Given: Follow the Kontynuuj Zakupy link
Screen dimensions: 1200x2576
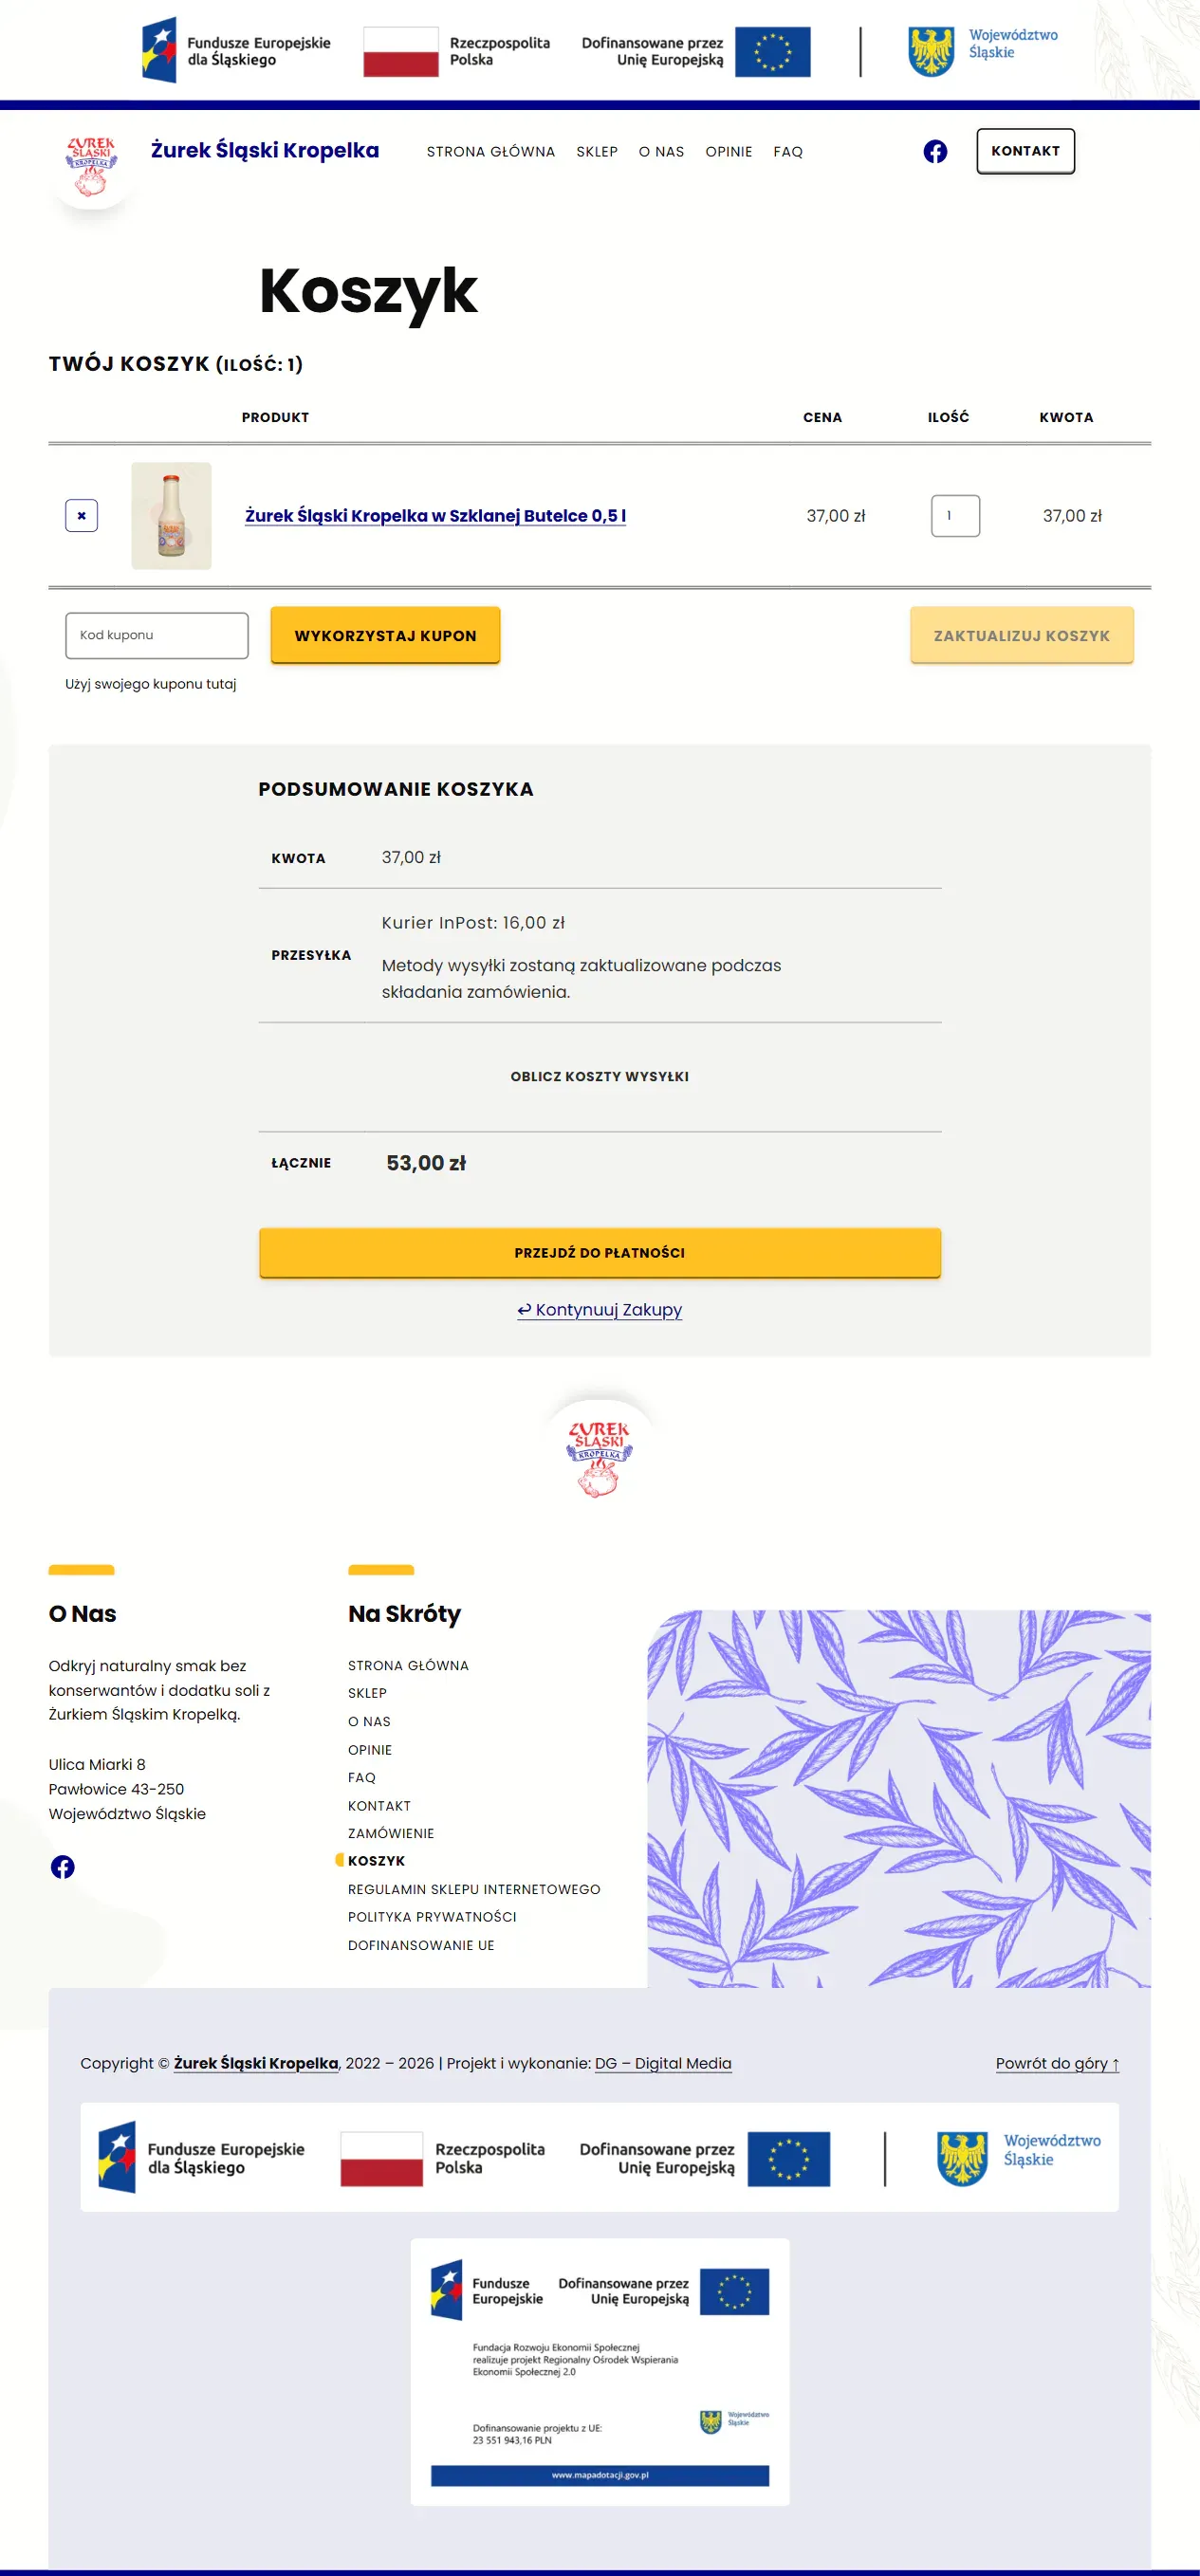Looking at the screenshot, I should coord(600,1310).
